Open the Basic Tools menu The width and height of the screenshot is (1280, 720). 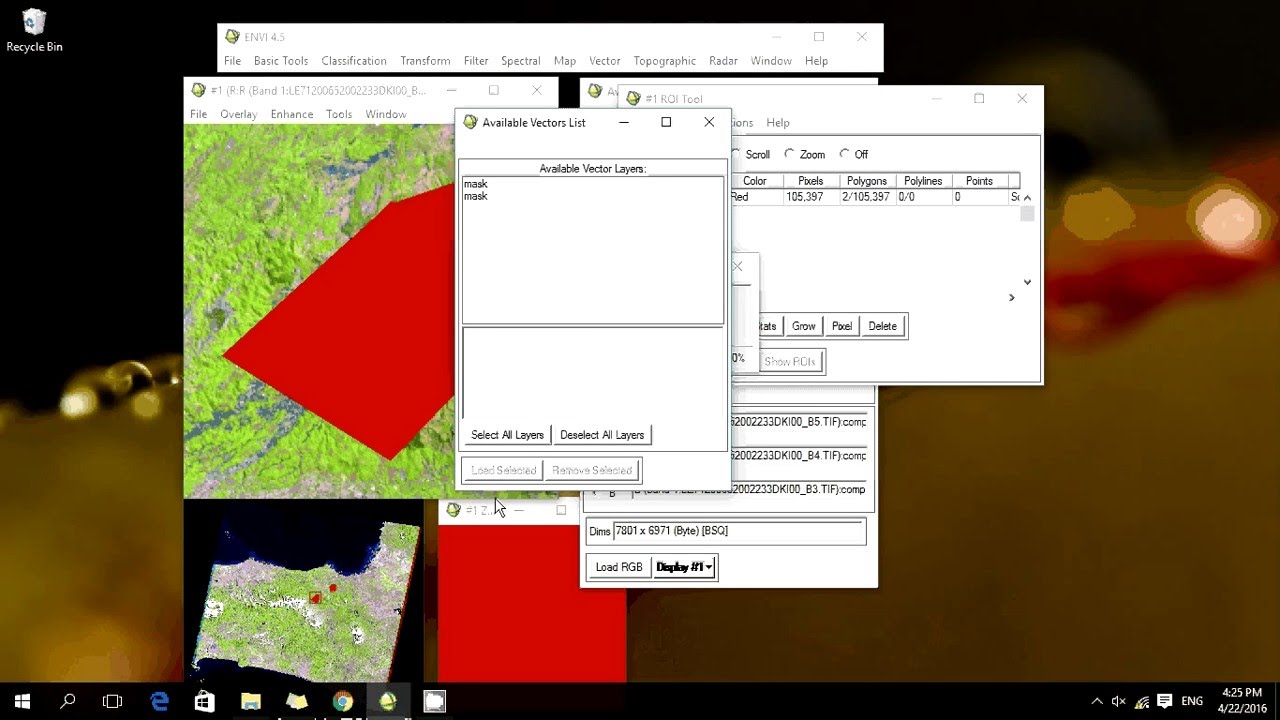pyautogui.click(x=281, y=61)
